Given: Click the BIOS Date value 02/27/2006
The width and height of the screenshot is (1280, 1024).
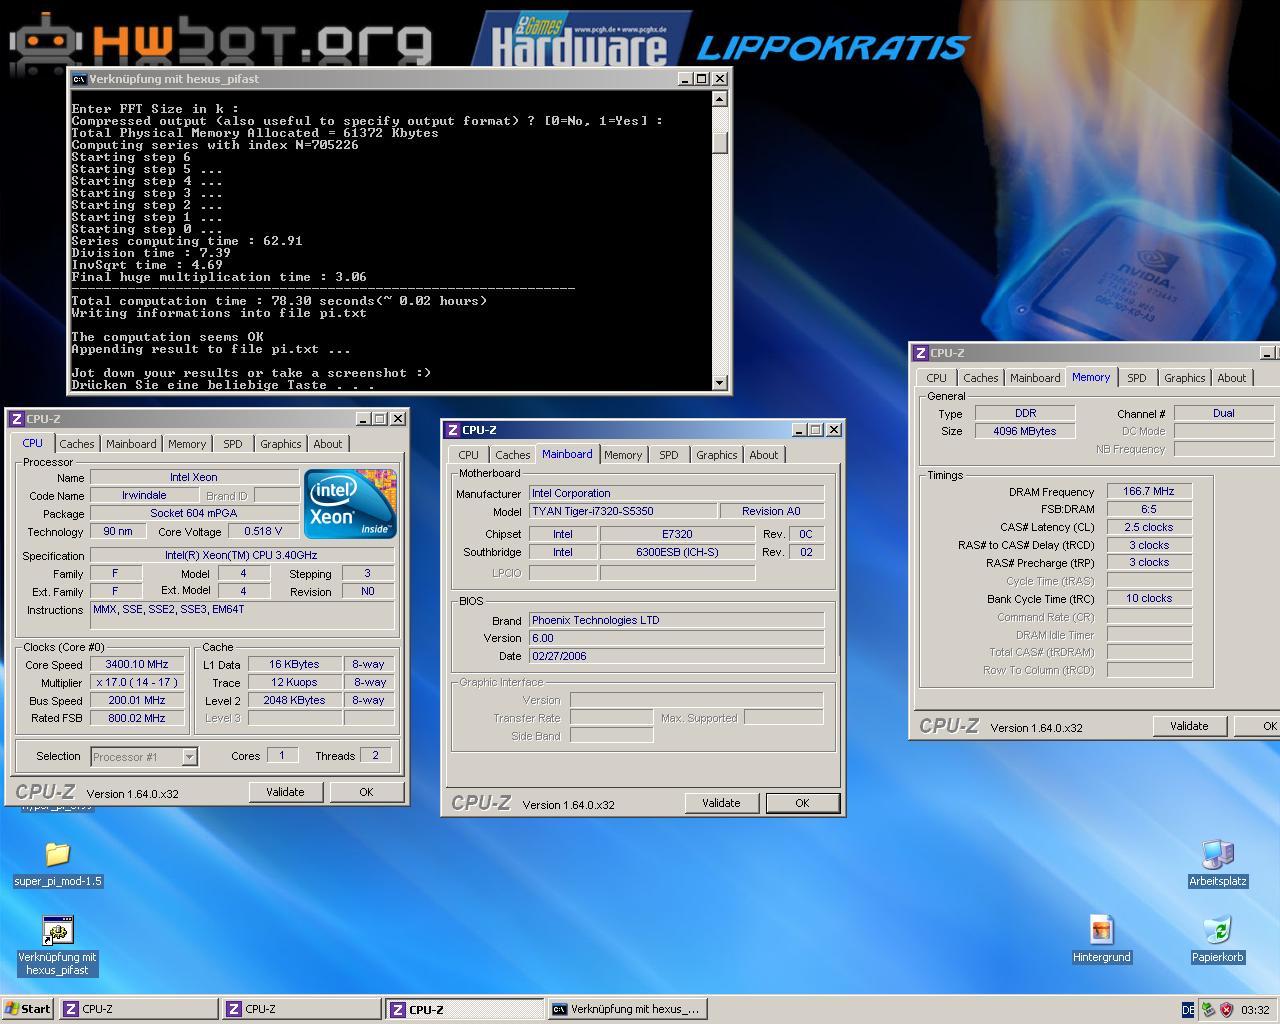Looking at the screenshot, I should (677, 656).
